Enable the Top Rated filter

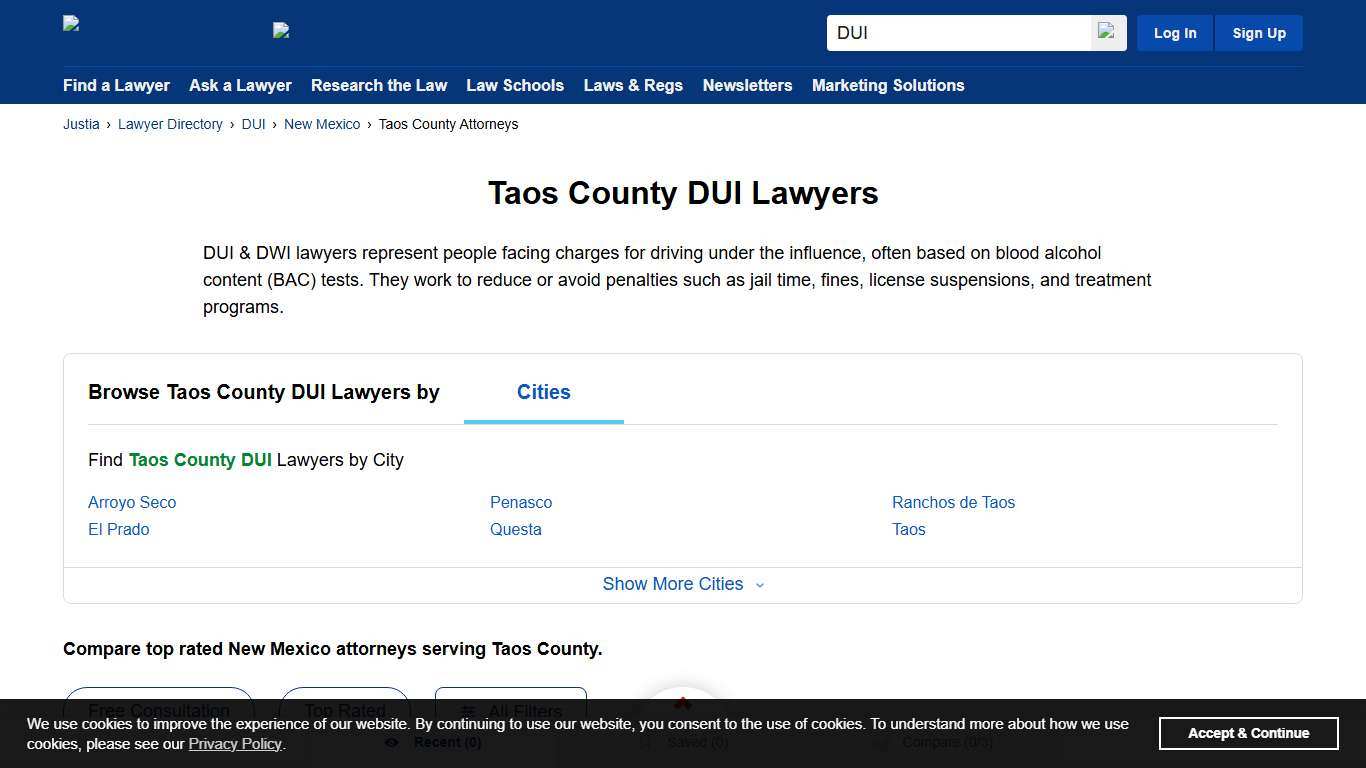coord(344,711)
